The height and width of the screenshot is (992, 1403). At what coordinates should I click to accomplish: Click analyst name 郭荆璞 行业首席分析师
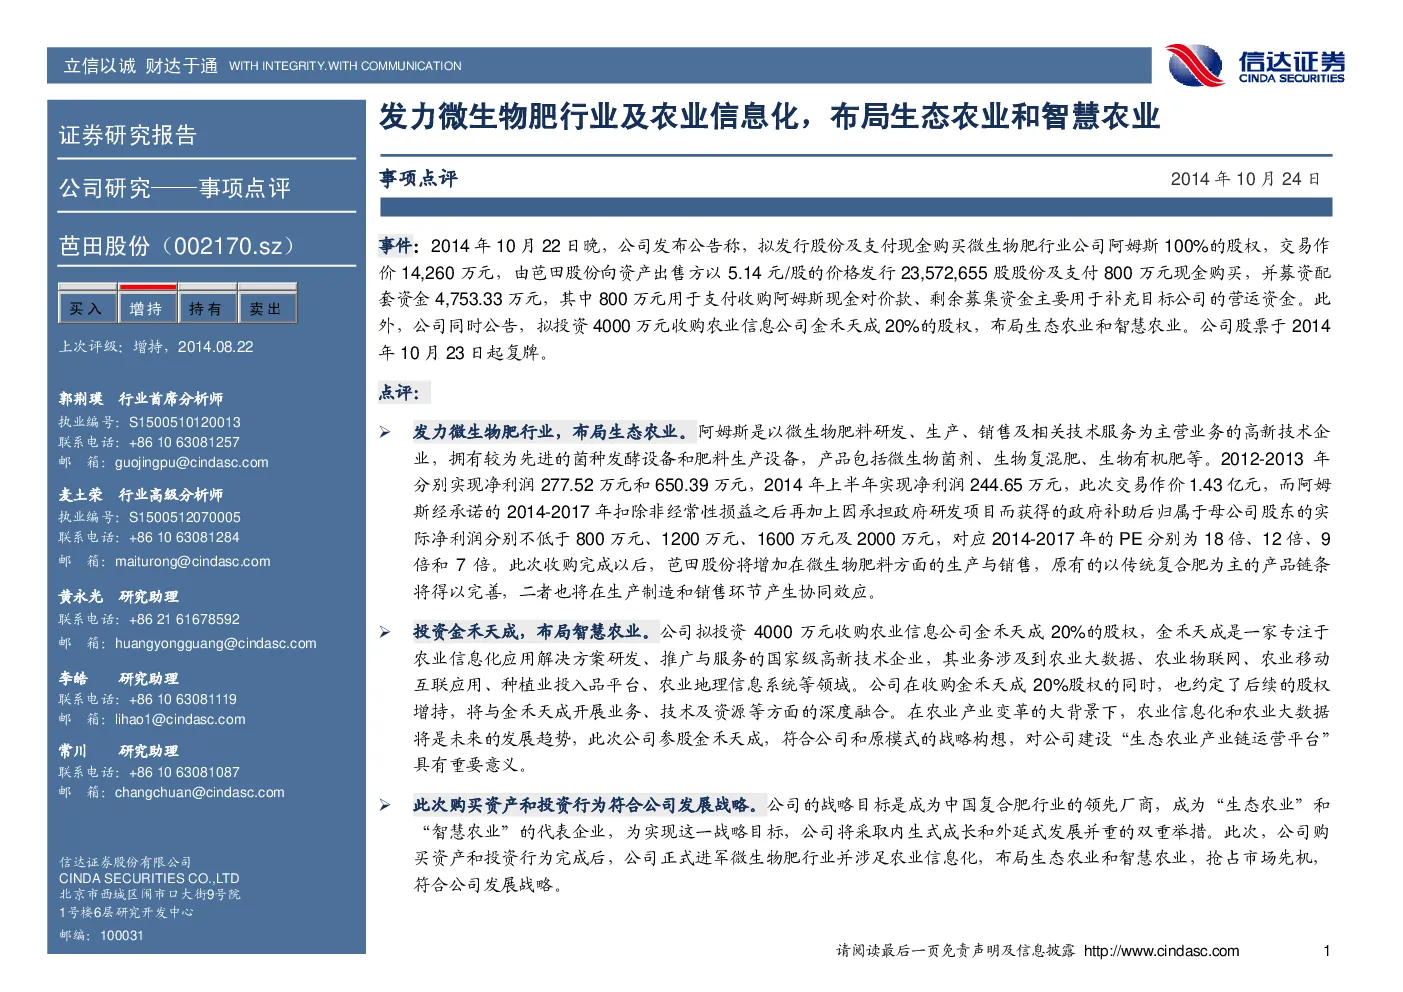[141, 399]
